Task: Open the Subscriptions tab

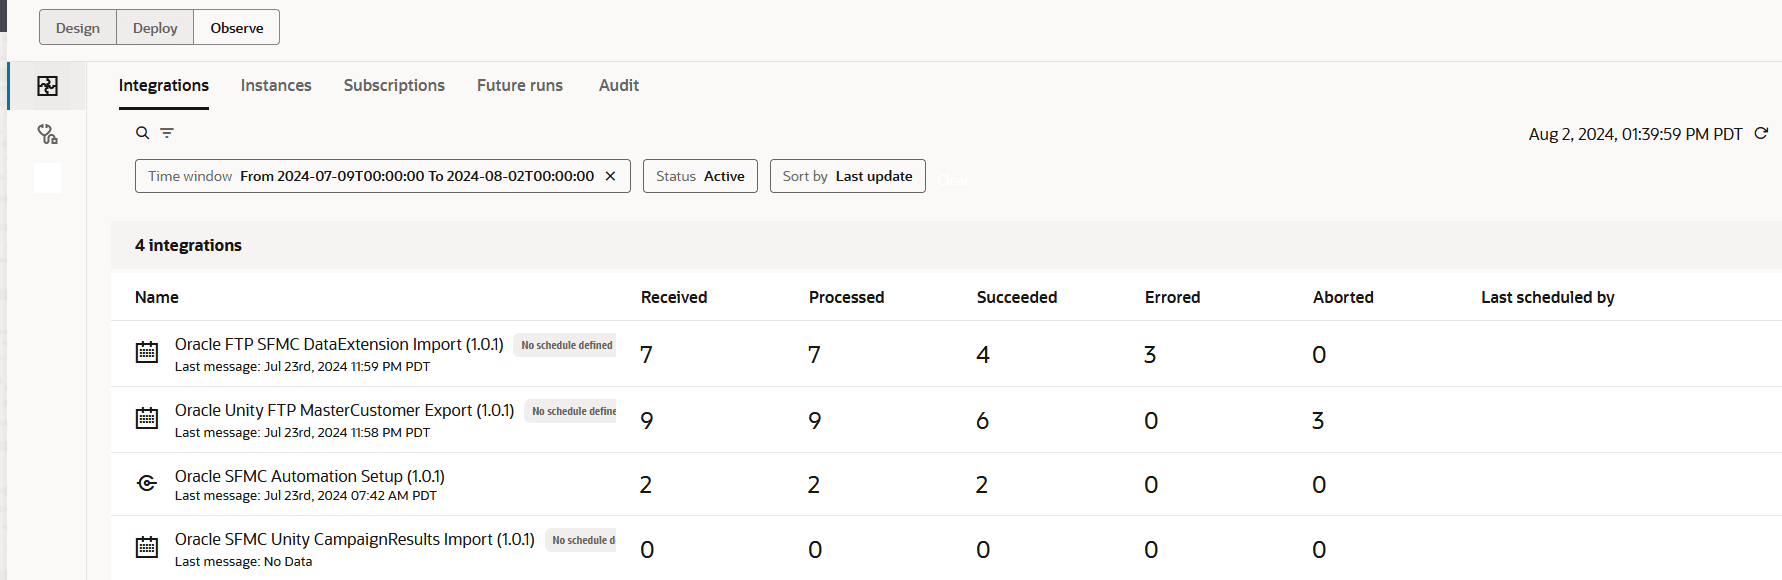Action: click(394, 86)
